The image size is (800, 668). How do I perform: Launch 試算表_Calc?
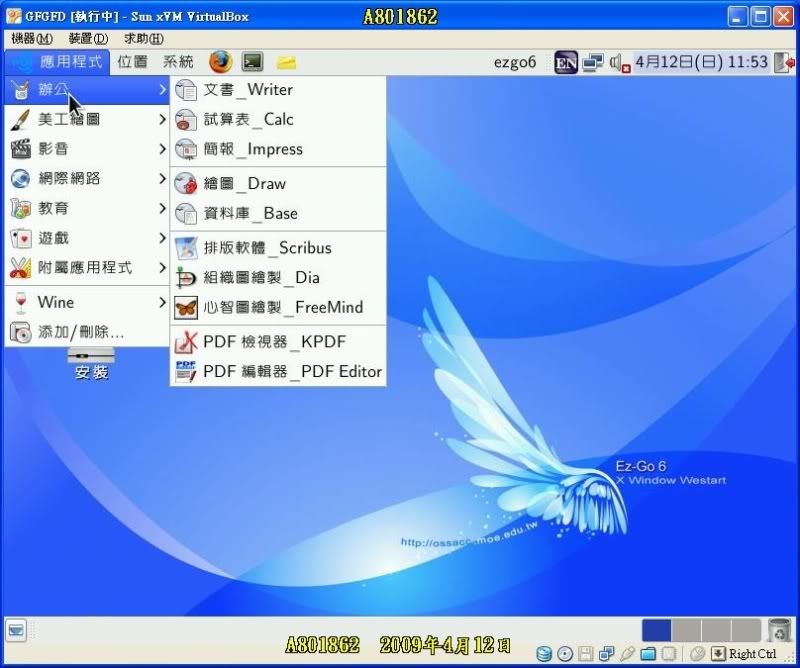pos(278,119)
